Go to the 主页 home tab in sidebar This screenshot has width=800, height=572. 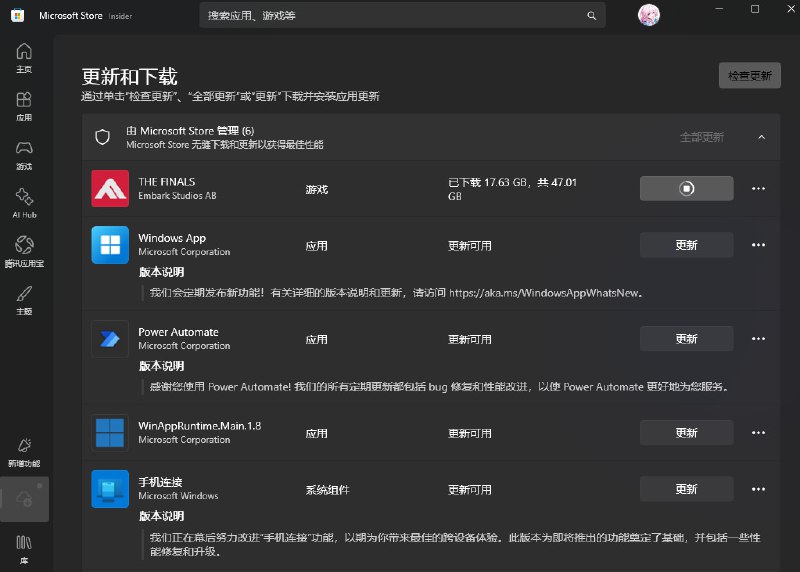tap(24, 58)
